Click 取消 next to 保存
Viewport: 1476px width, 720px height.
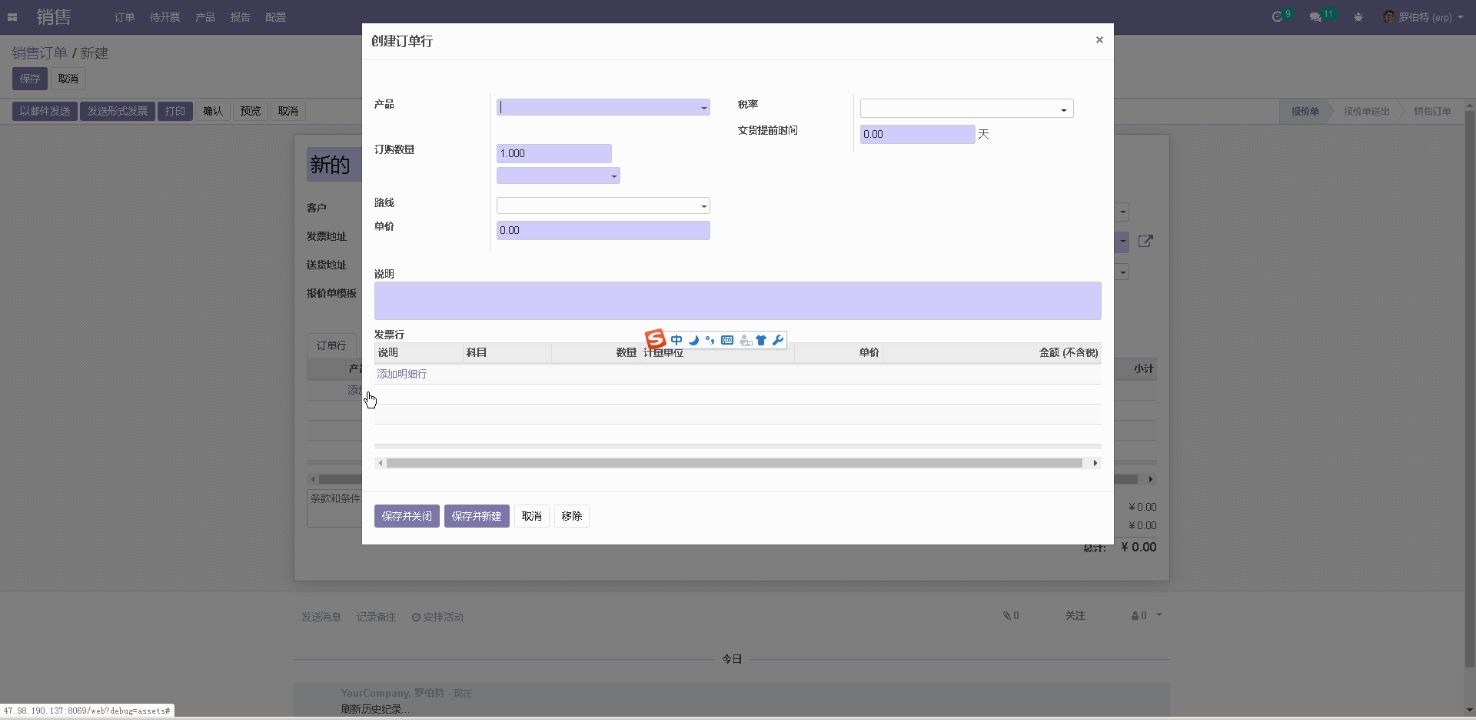click(x=68, y=78)
